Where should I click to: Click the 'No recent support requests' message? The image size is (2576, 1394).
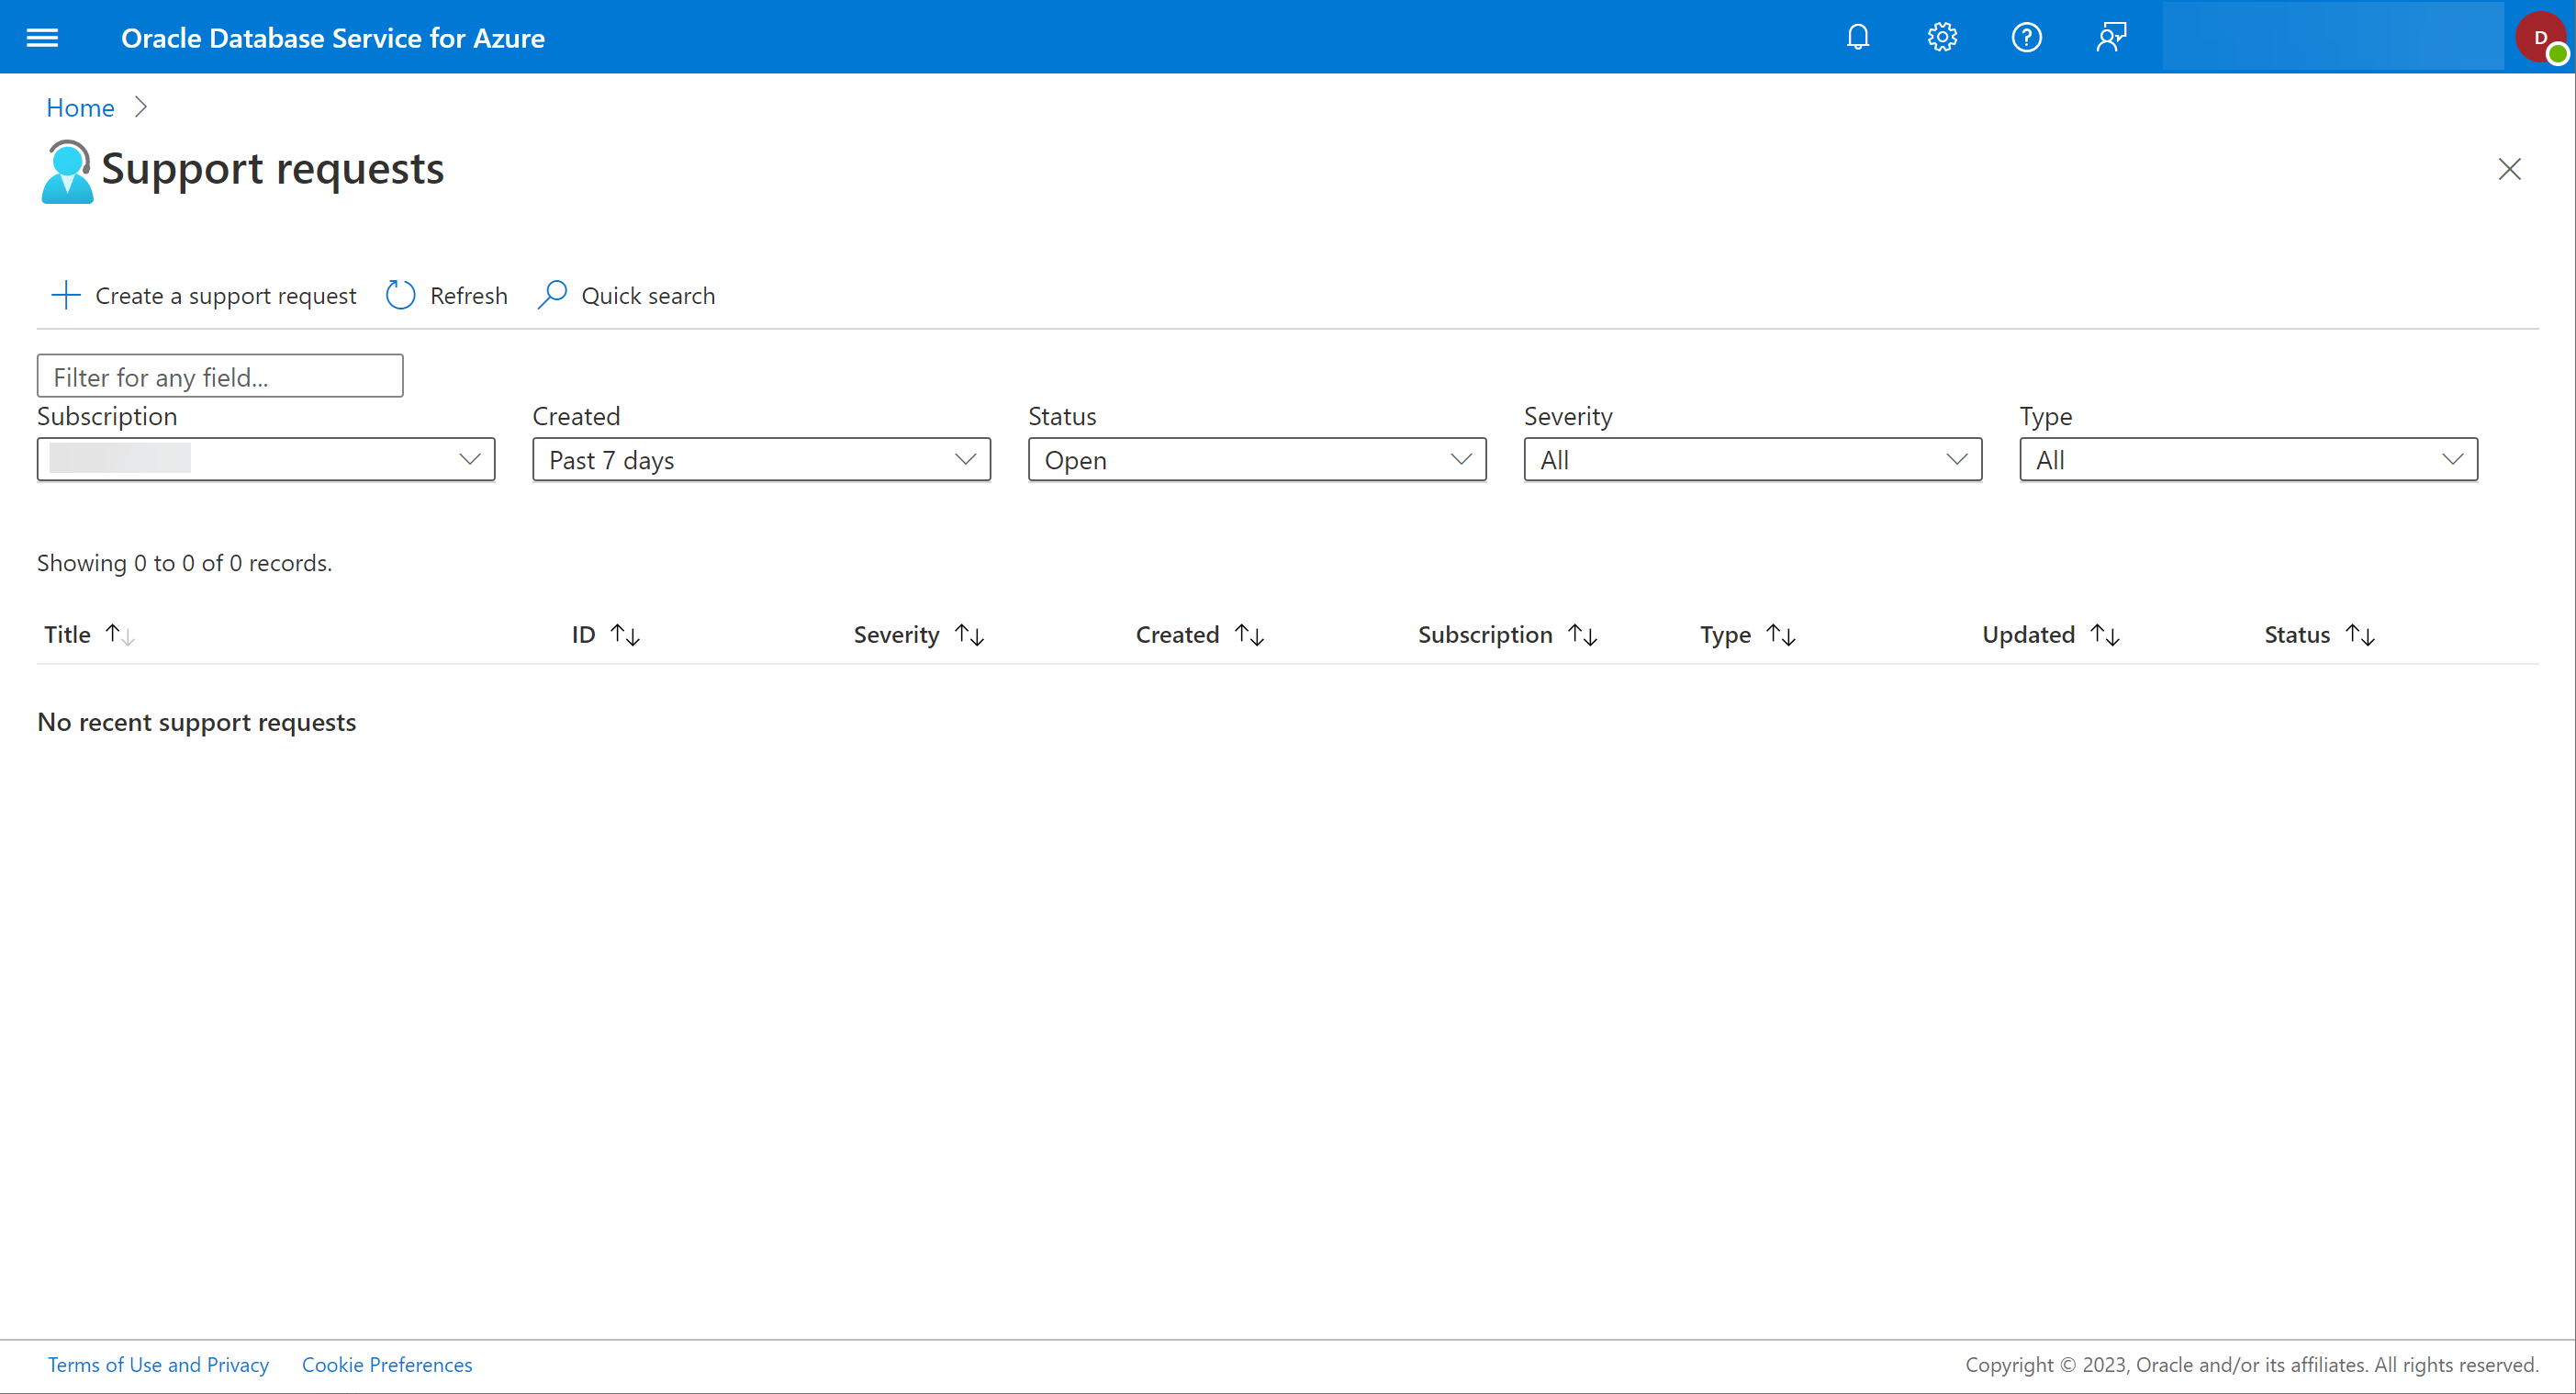(x=196, y=722)
